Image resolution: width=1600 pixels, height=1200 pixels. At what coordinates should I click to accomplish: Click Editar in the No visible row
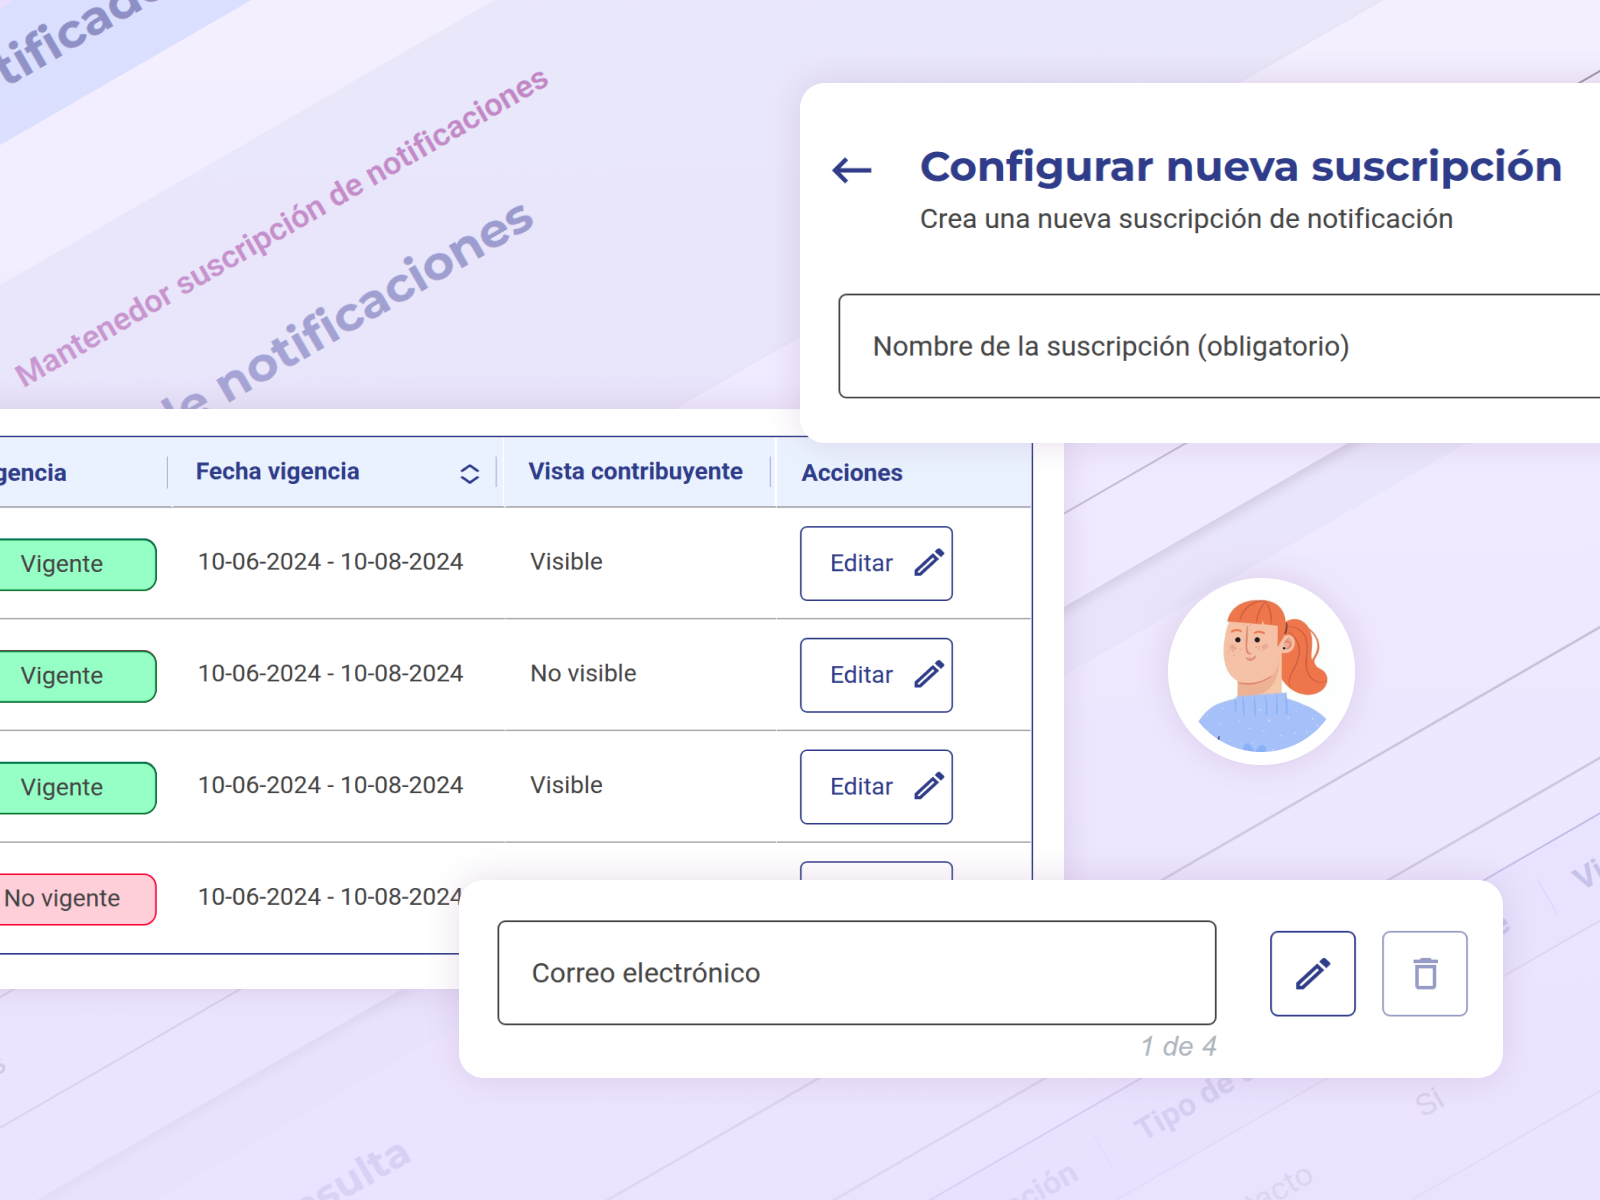click(x=876, y=676)
